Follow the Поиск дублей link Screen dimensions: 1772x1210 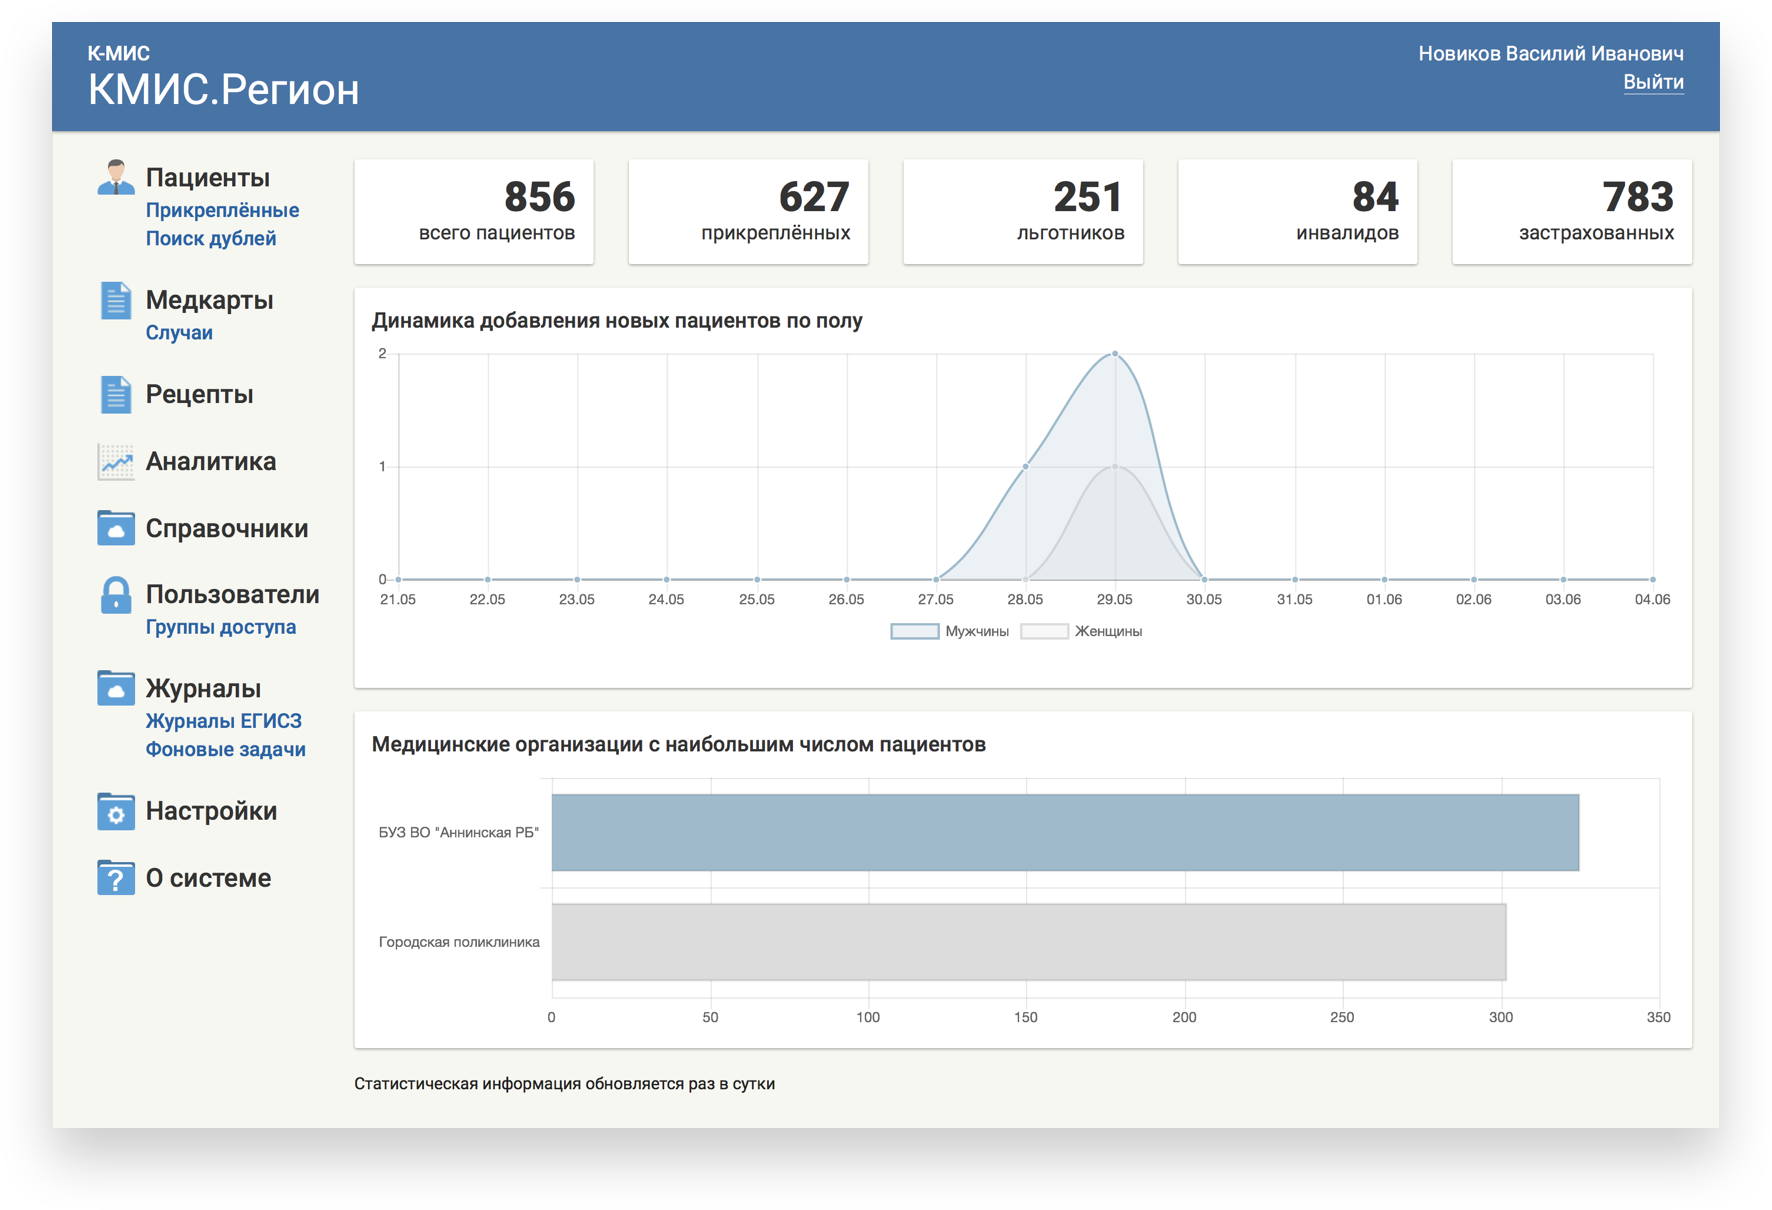click(x=211, y=238)
